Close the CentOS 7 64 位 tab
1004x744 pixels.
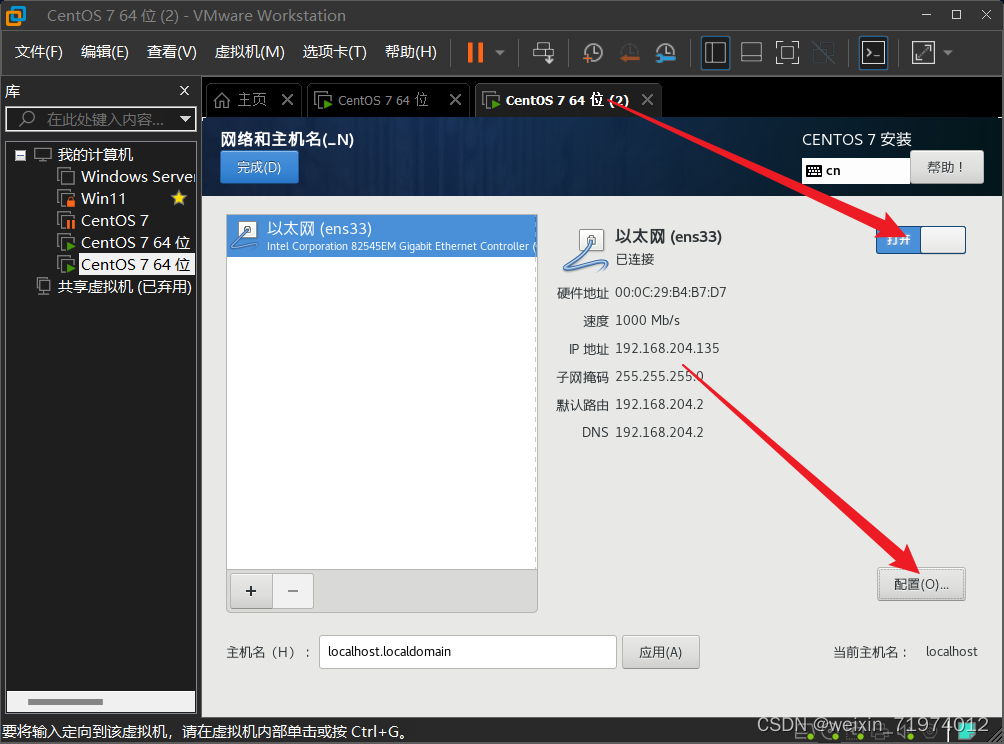coord(455,100)
